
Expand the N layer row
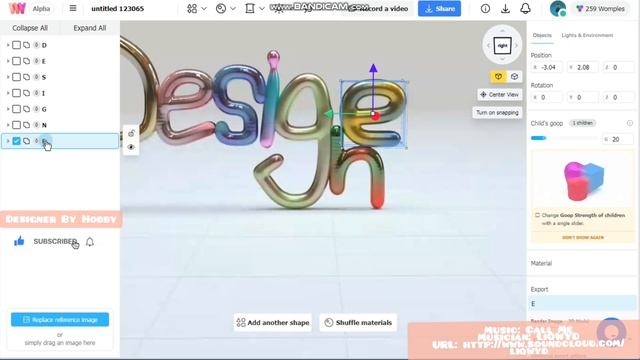pos(8,125)
